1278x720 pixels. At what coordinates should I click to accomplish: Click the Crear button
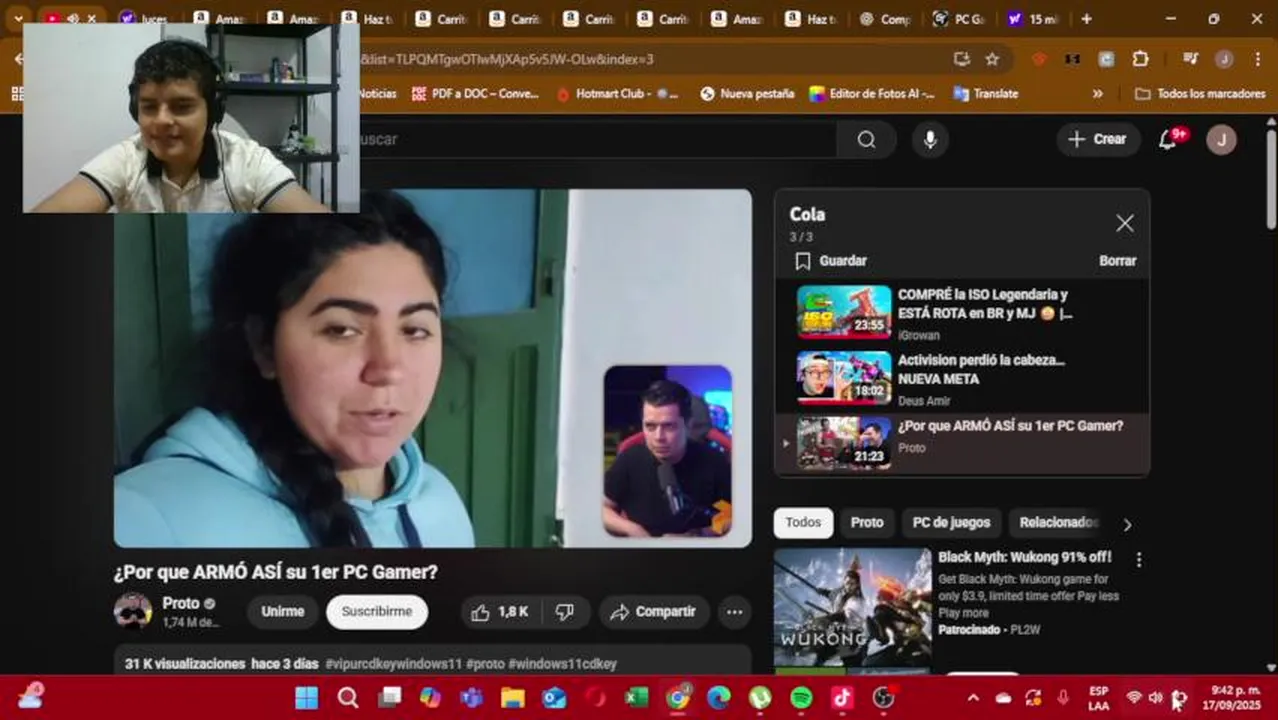(x=1098, y=139)
